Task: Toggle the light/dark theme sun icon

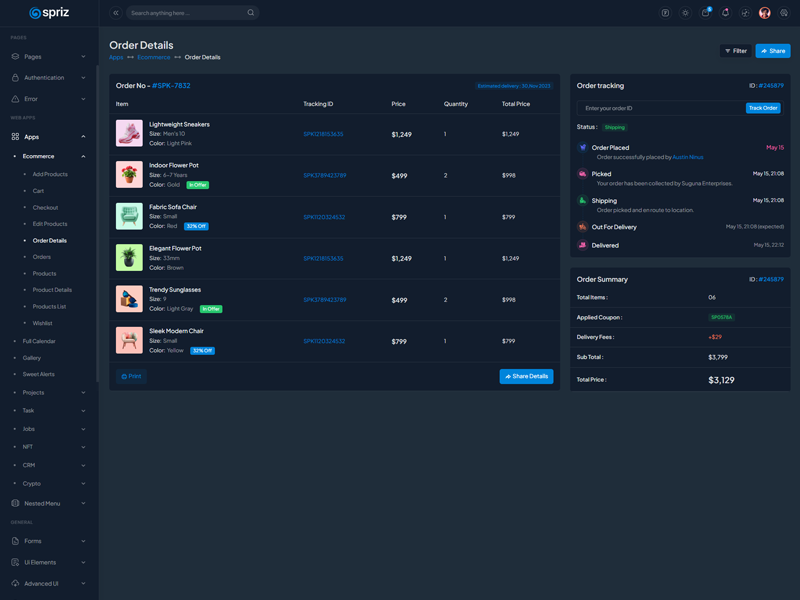Action: click(x=685, y=13)
